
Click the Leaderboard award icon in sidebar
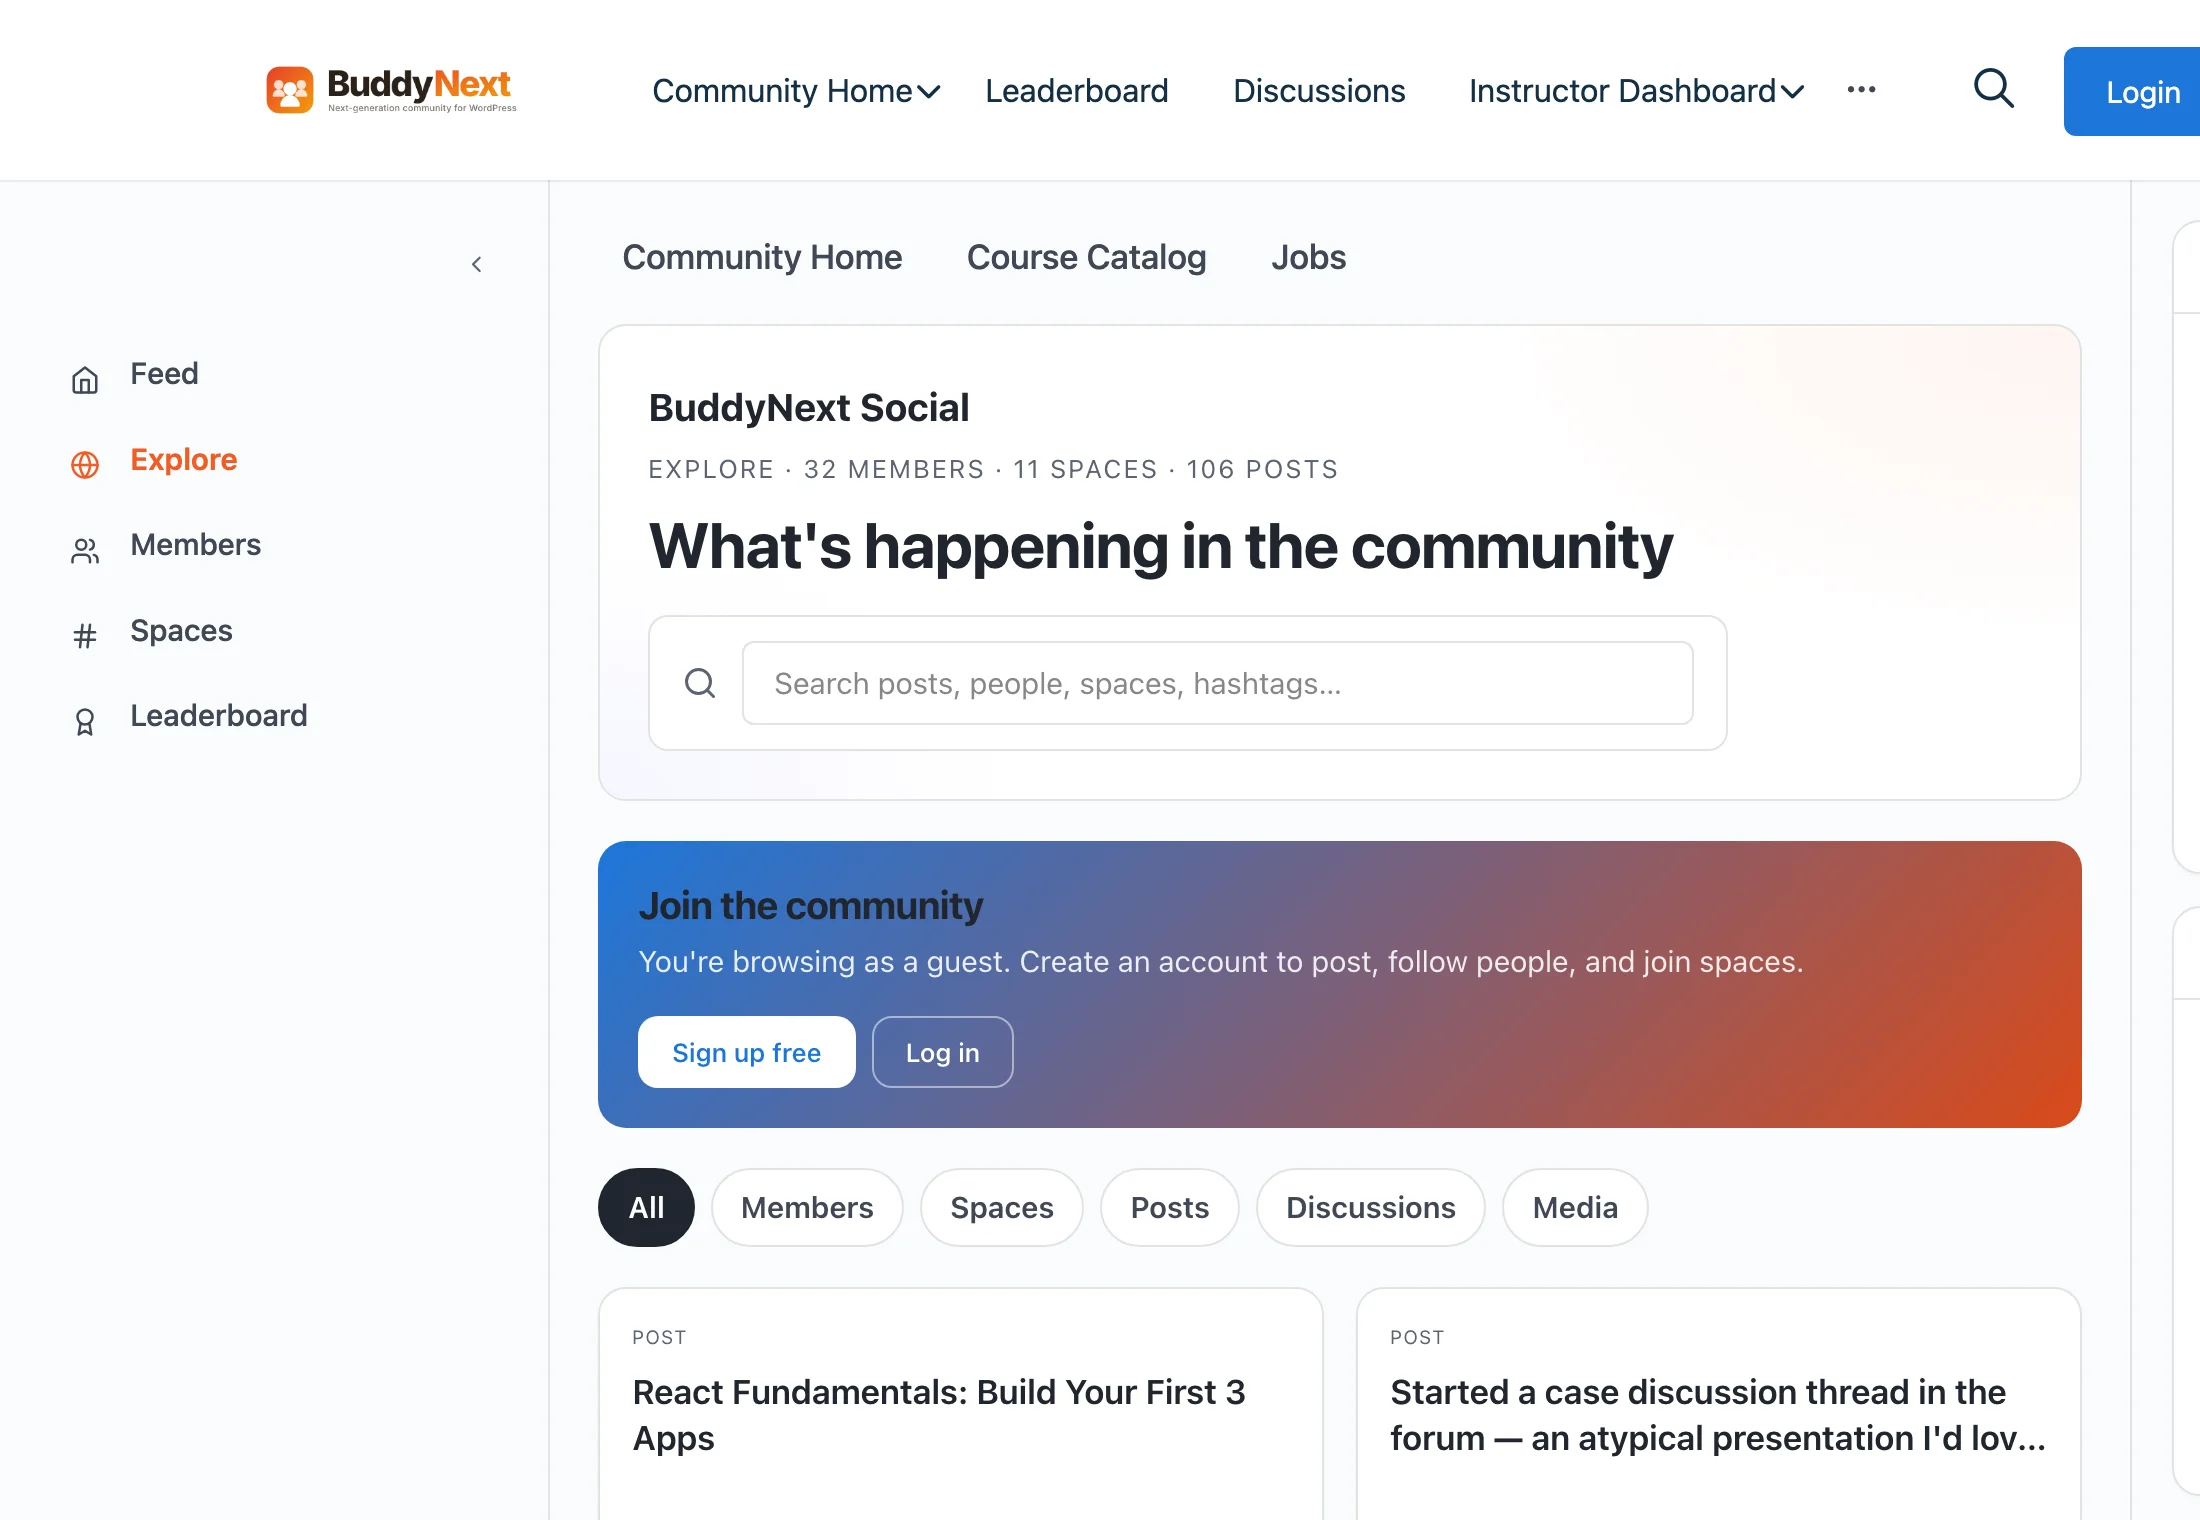[85, 722]
